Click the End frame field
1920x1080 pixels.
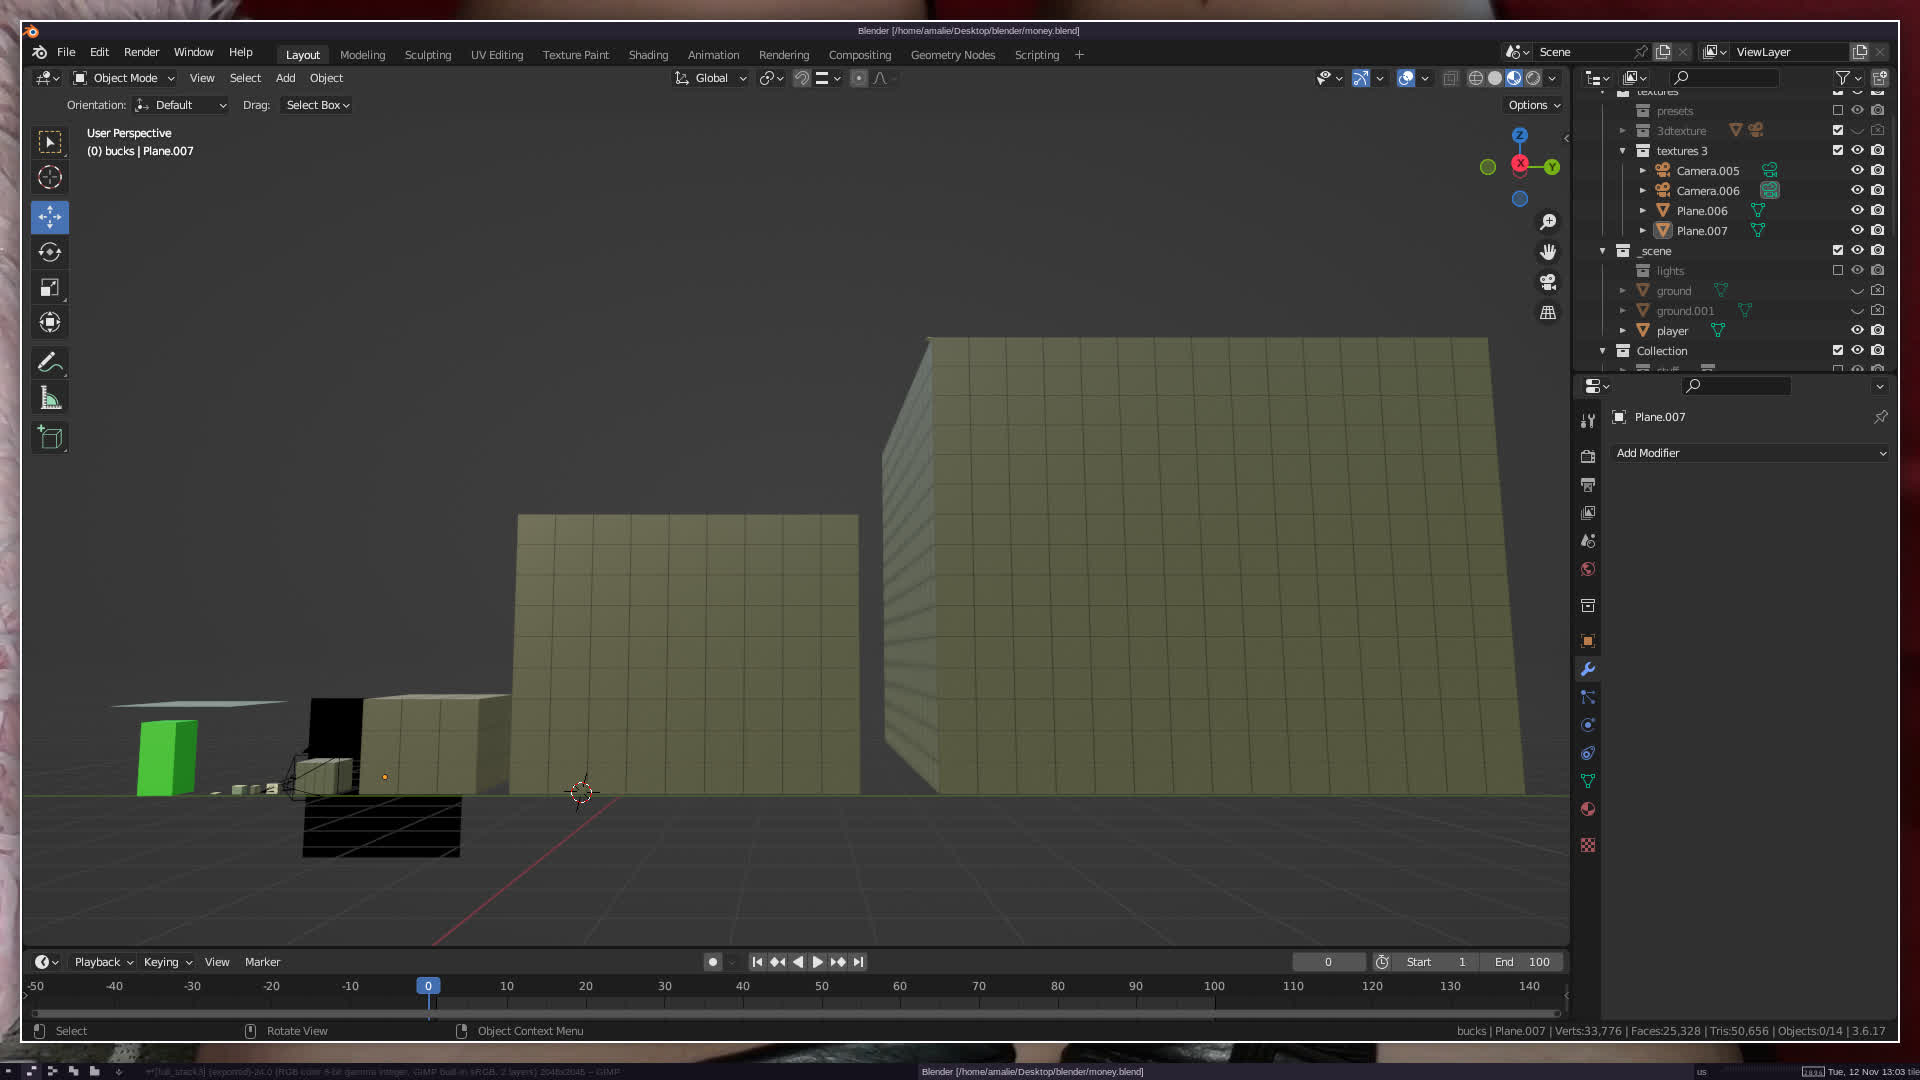coord(1522,962)
